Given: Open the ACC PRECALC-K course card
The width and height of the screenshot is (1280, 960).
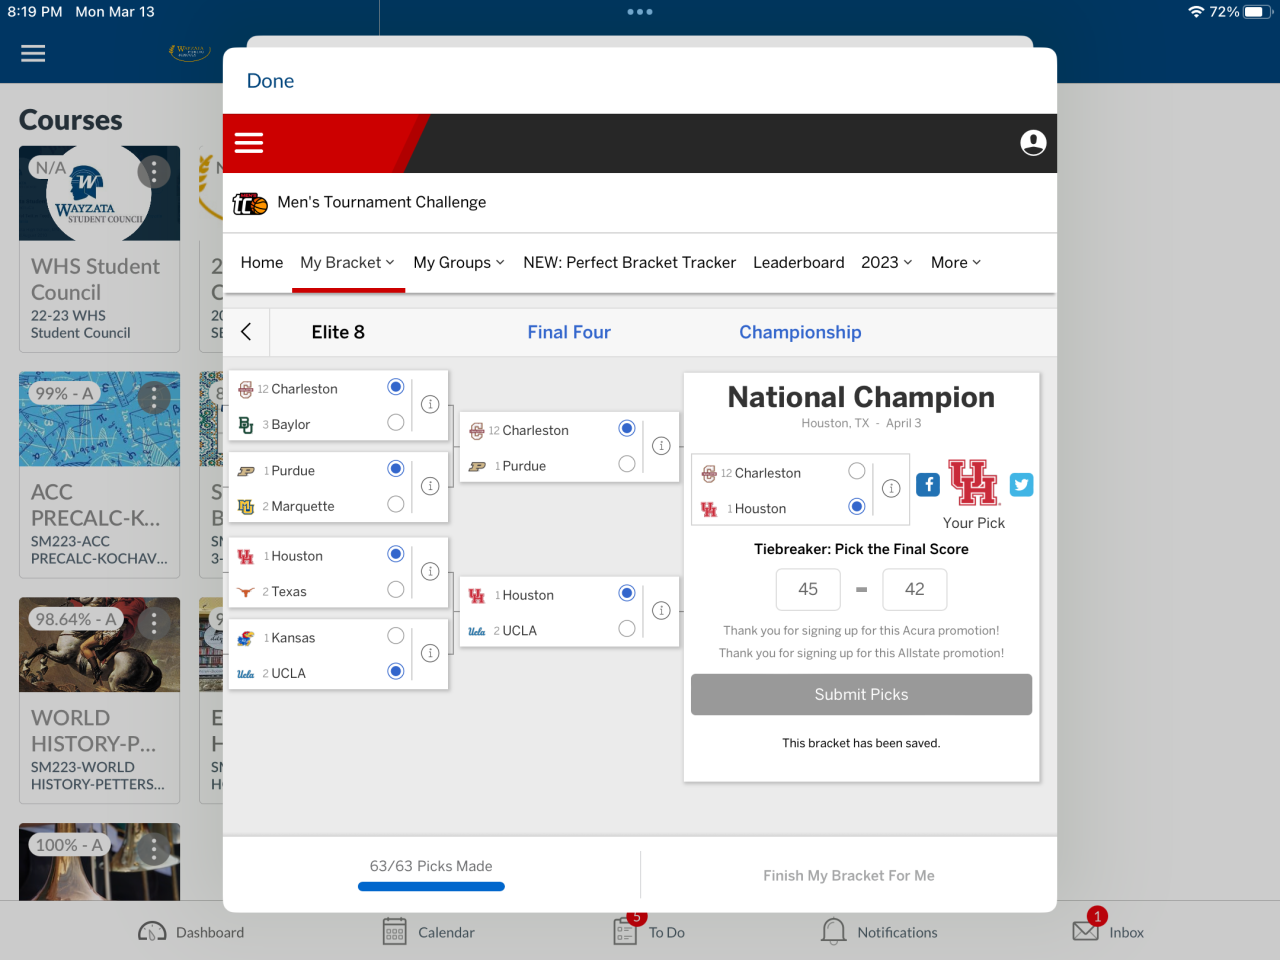Looking at the screenshot, I should point(99,475).
